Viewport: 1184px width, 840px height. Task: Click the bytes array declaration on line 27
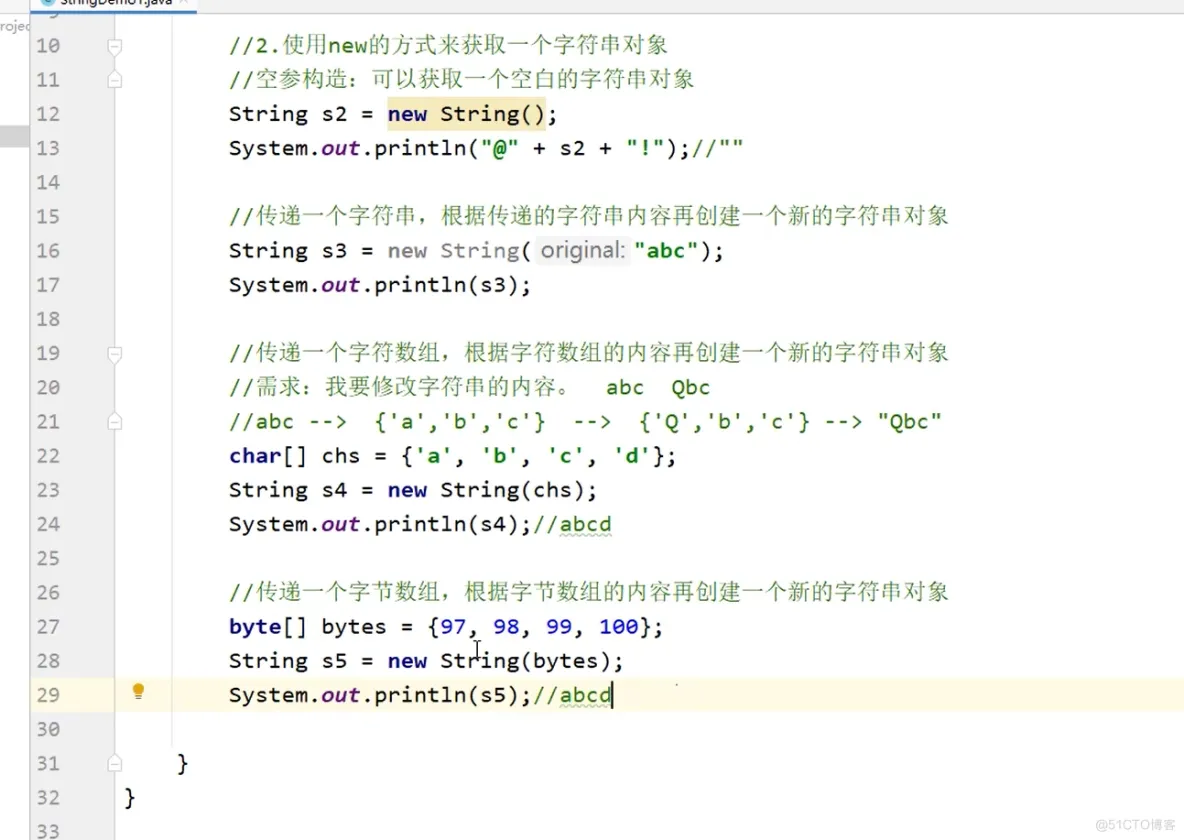351,627
